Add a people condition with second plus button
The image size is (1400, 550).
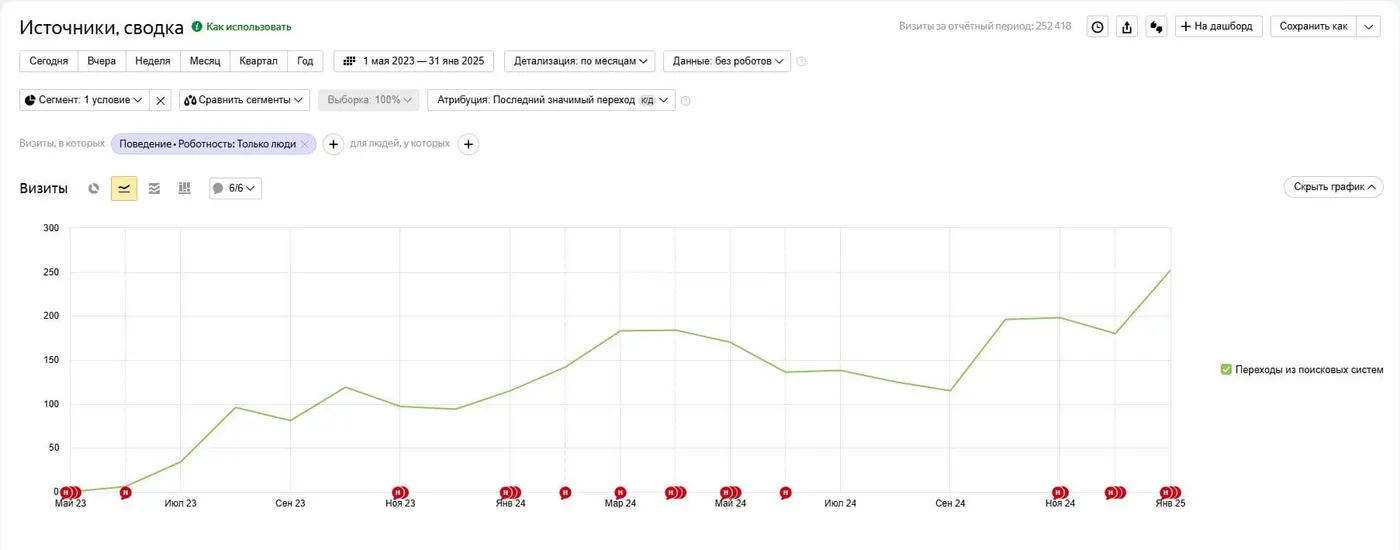(x=468, y=144)
